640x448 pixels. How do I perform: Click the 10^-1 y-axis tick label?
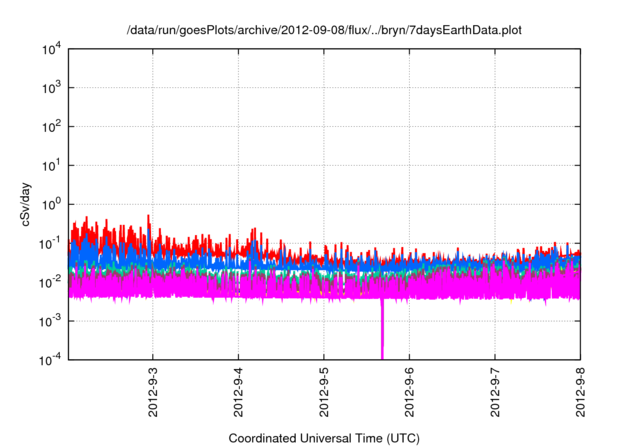pyautogui.click(x=51, y=243)
